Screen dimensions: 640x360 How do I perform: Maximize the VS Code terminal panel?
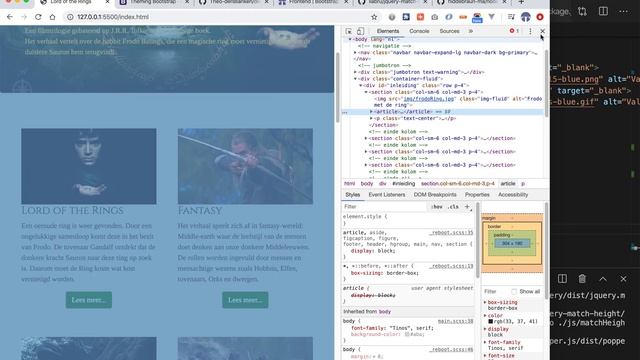click(x=603, y=279)
